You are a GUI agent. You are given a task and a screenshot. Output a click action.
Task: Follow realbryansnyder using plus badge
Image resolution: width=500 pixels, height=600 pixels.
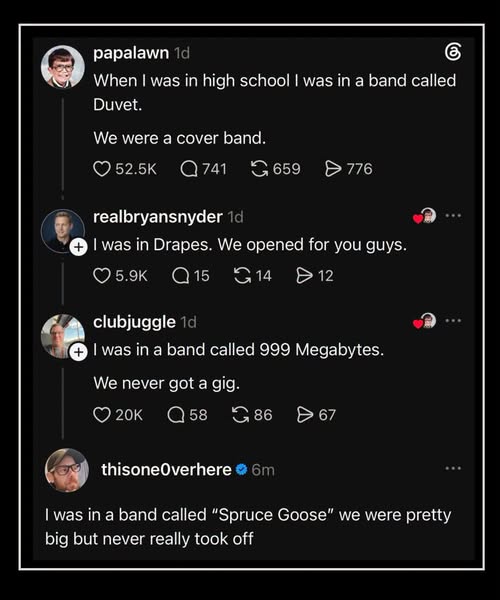tap(78, 247)
